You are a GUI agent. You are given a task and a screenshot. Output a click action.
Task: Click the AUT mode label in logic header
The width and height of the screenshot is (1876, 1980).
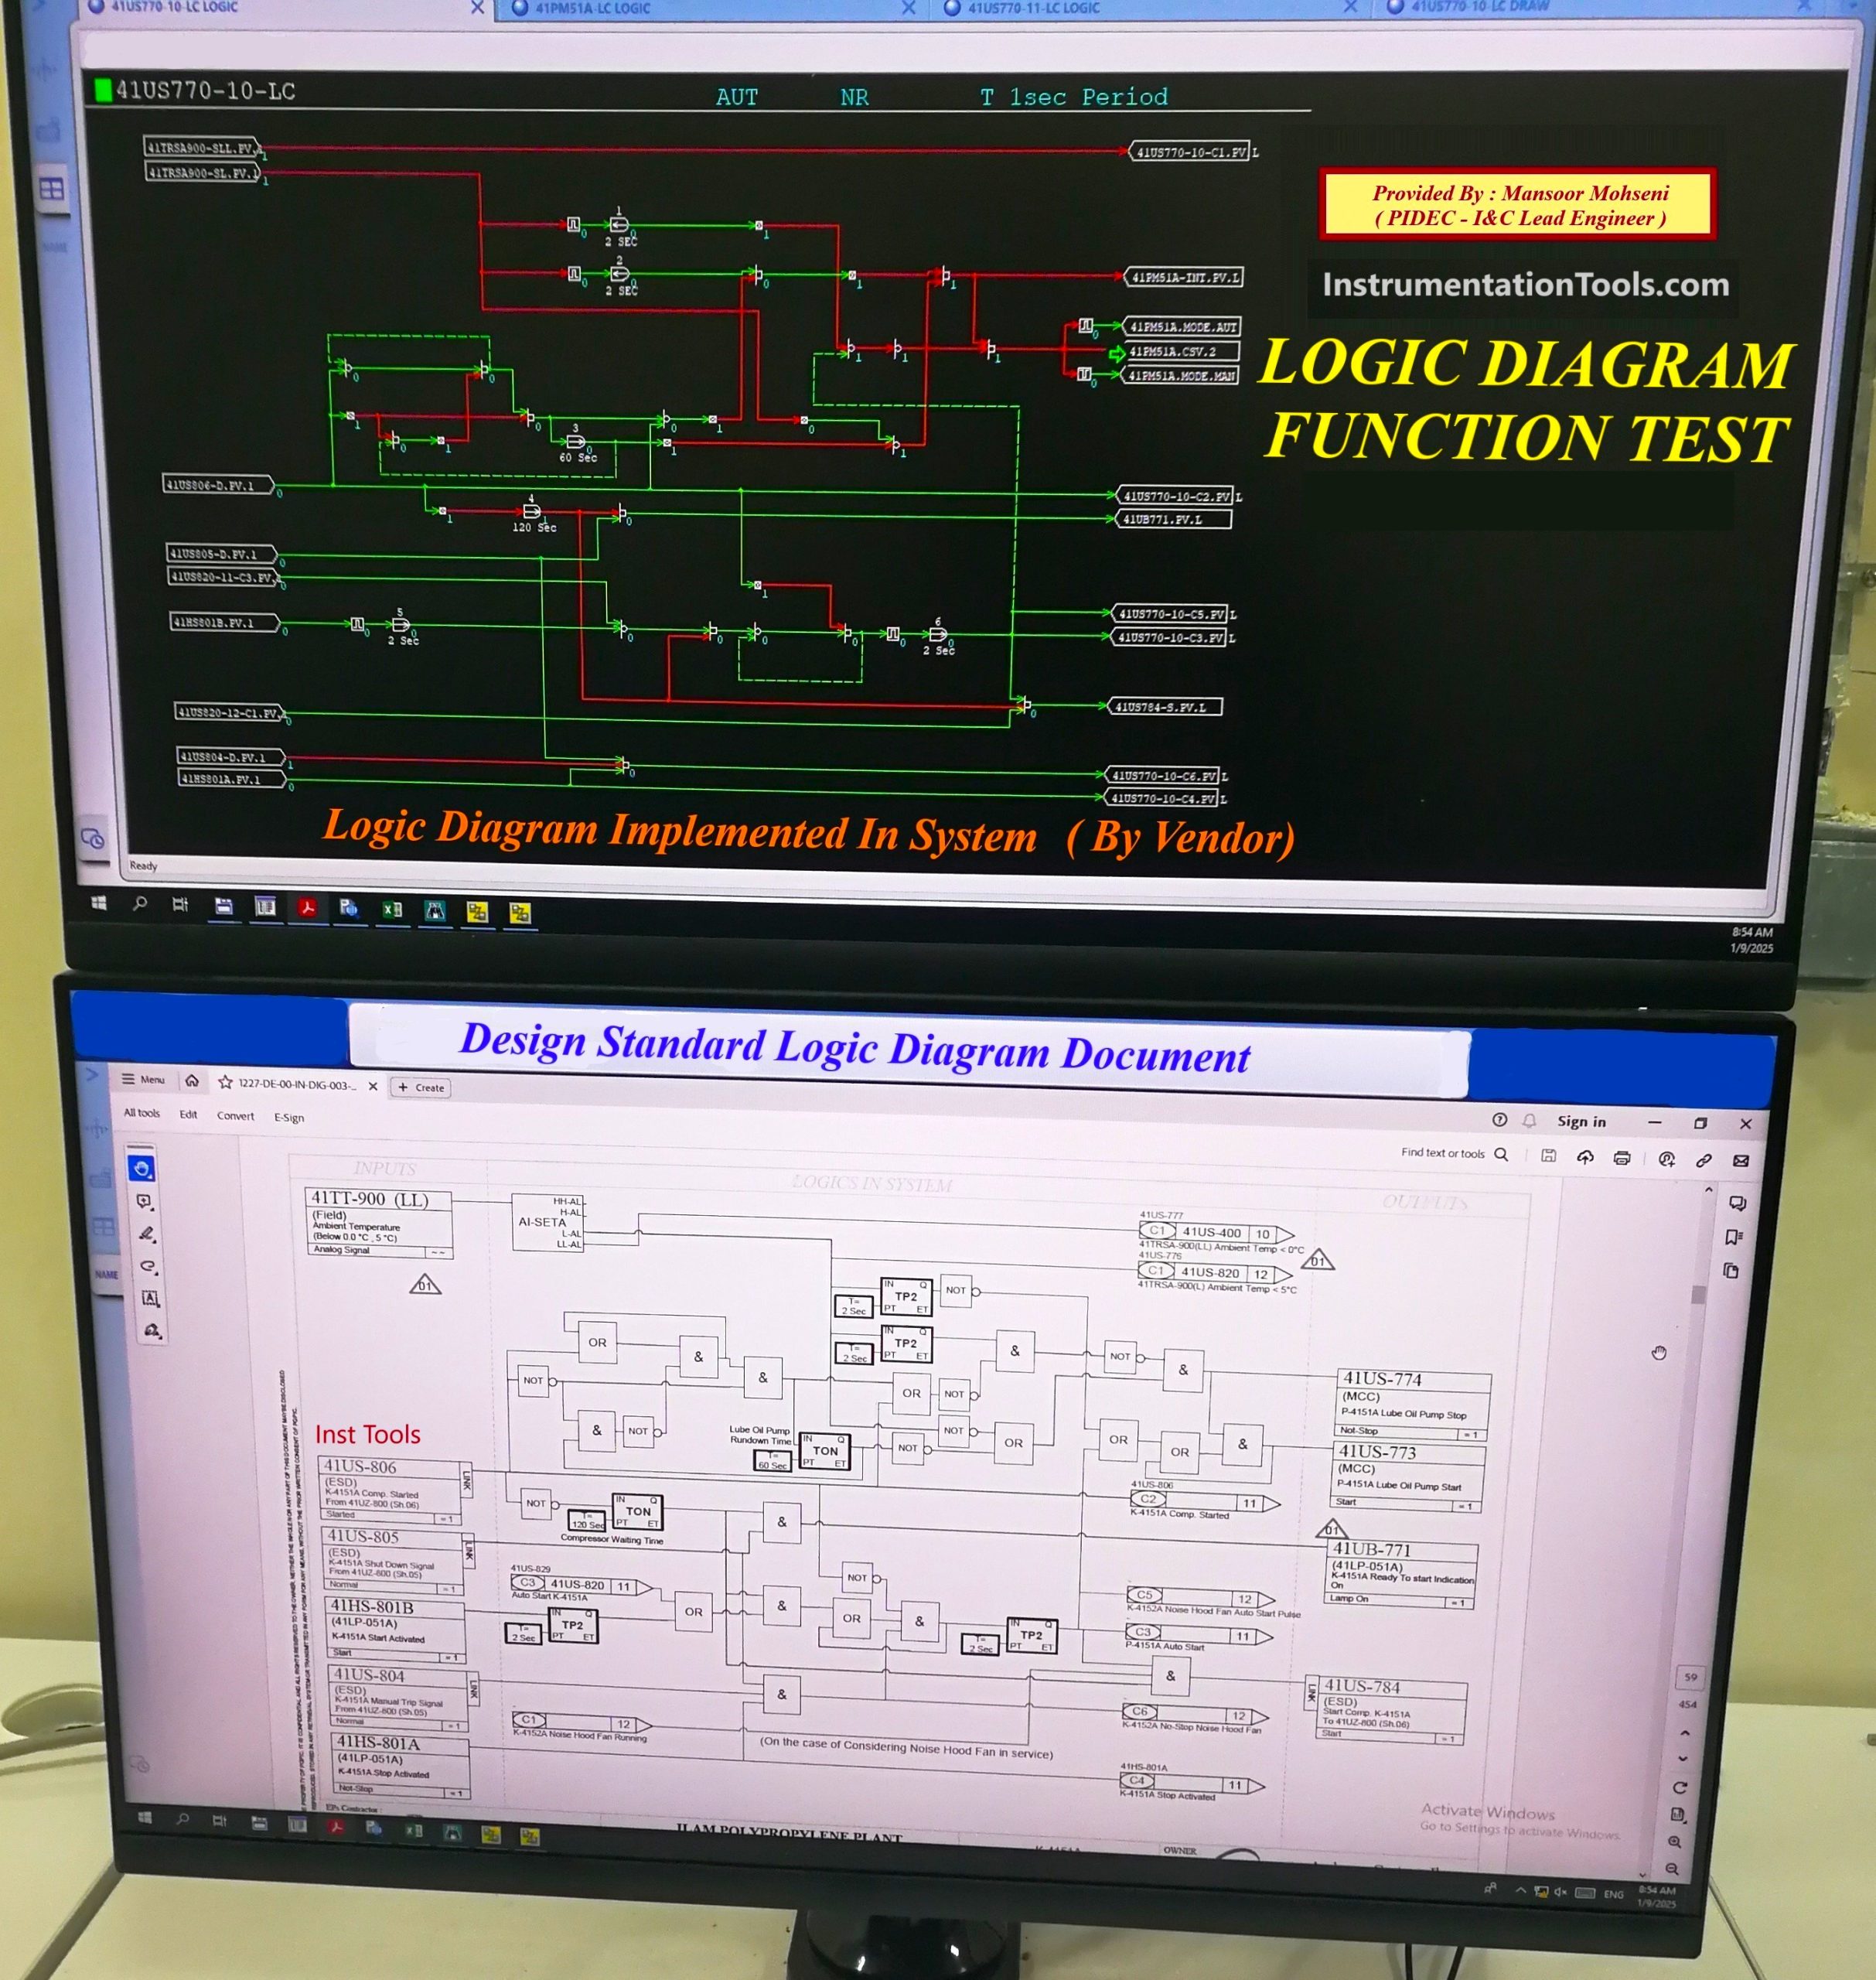pos(737,97)
